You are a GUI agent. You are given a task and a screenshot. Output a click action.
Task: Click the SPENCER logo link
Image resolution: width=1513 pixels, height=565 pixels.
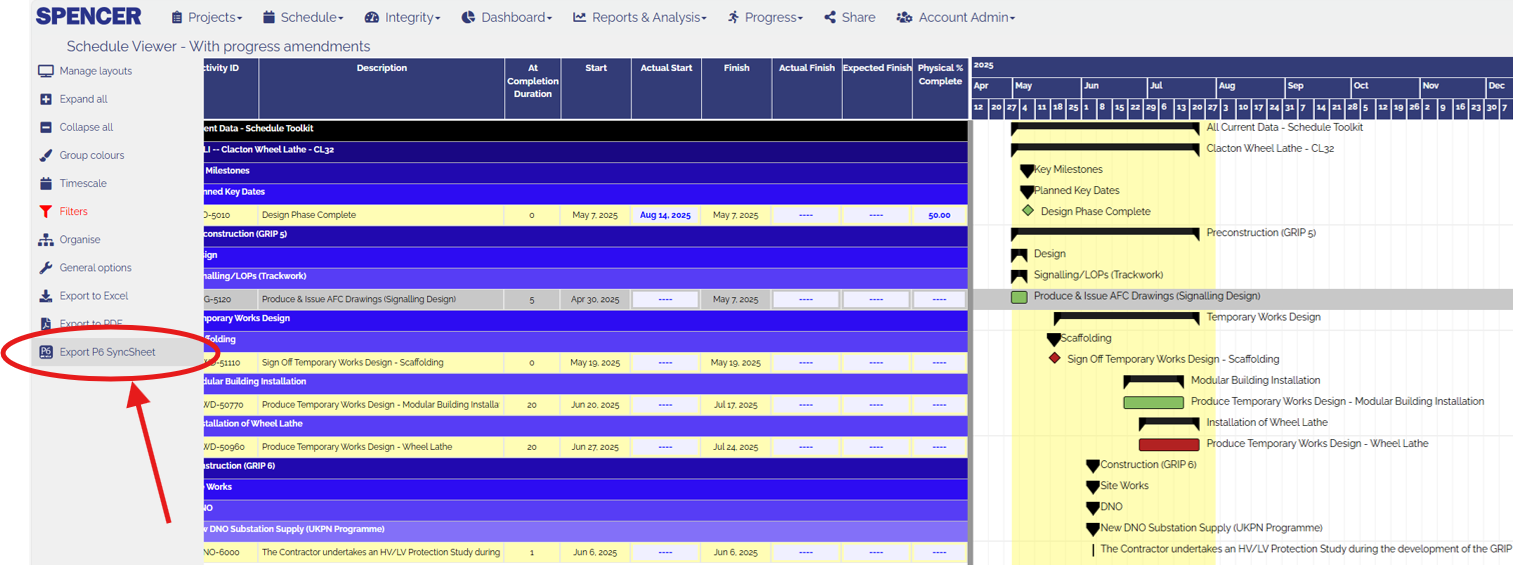[88, 16]
